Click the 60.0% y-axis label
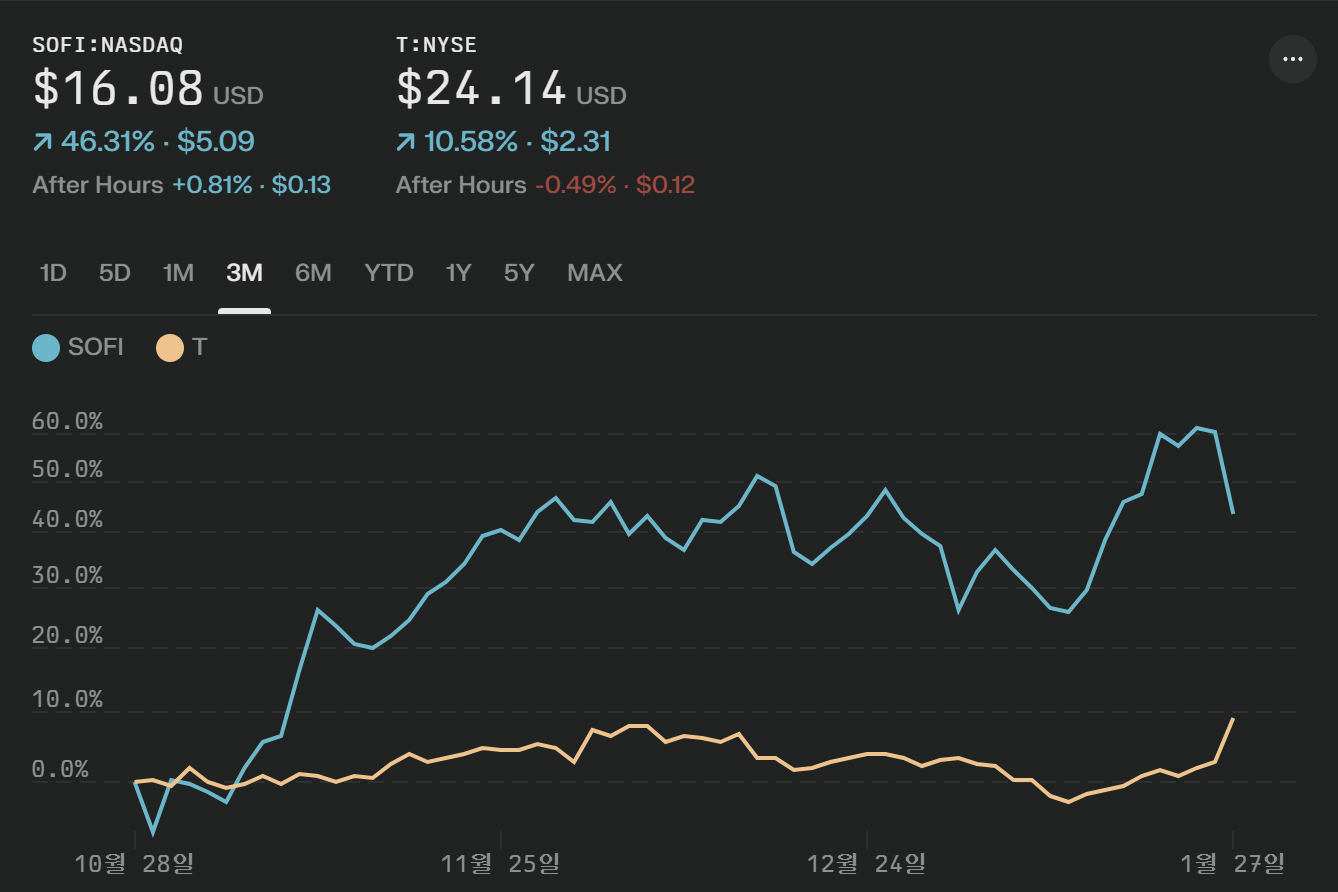Image resolution: width=1338 pixels, height=892 pixels. [x=68, y=422]
